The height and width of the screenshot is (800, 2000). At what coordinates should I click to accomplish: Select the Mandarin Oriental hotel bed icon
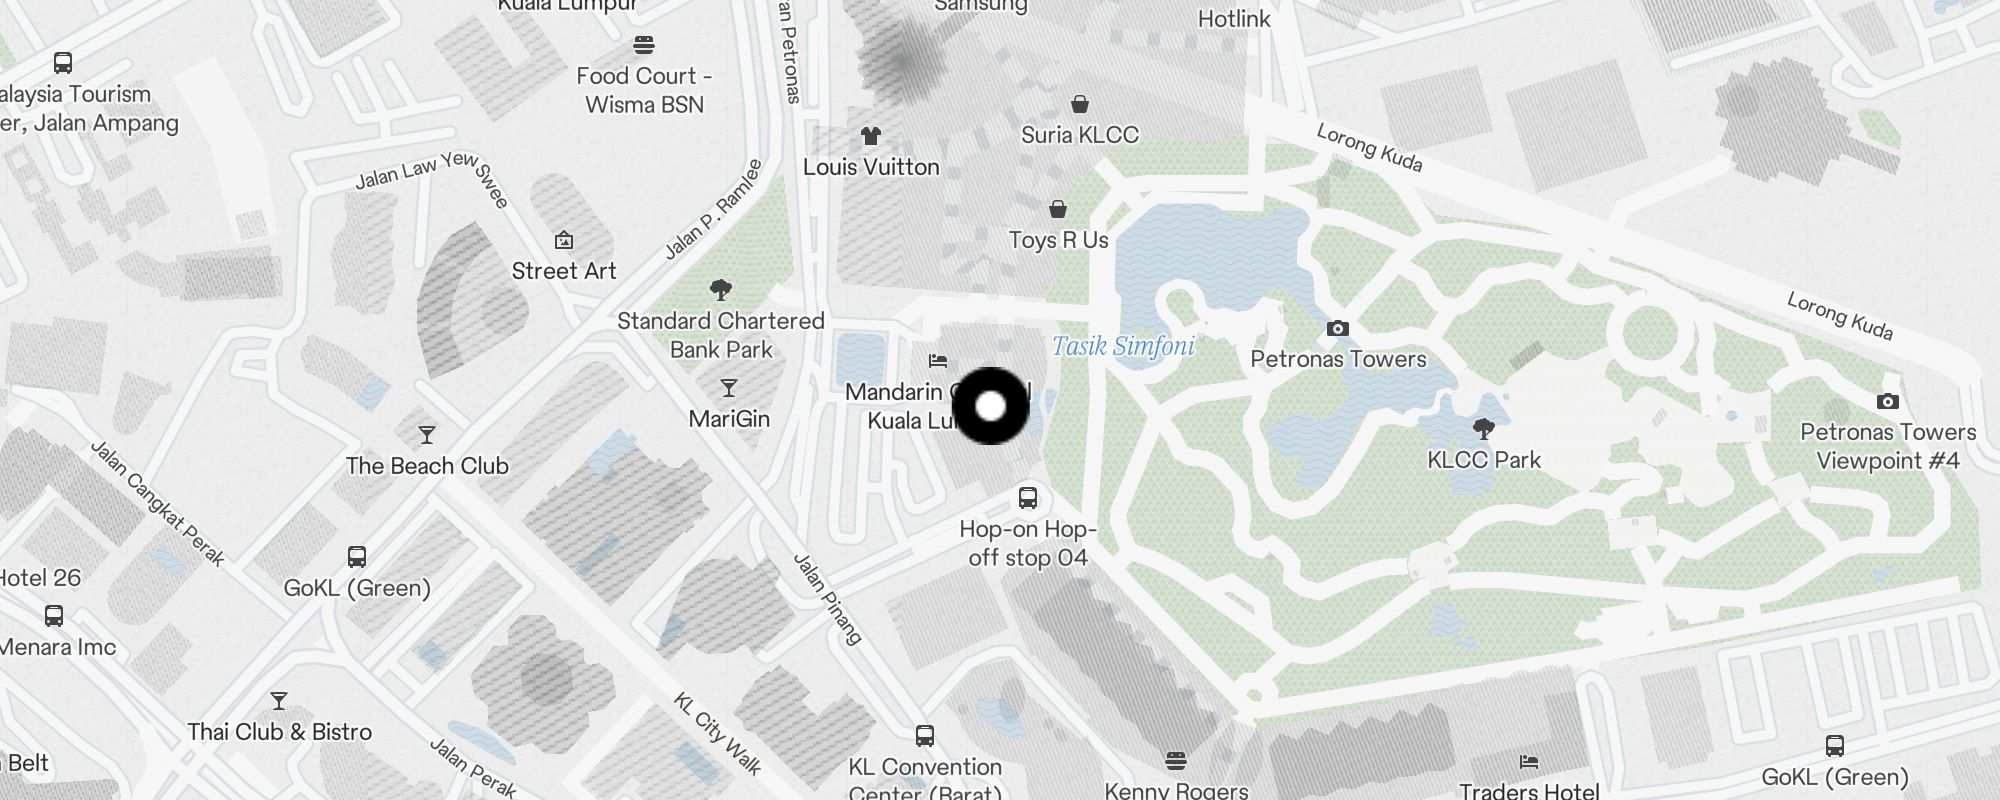[938, 360]
